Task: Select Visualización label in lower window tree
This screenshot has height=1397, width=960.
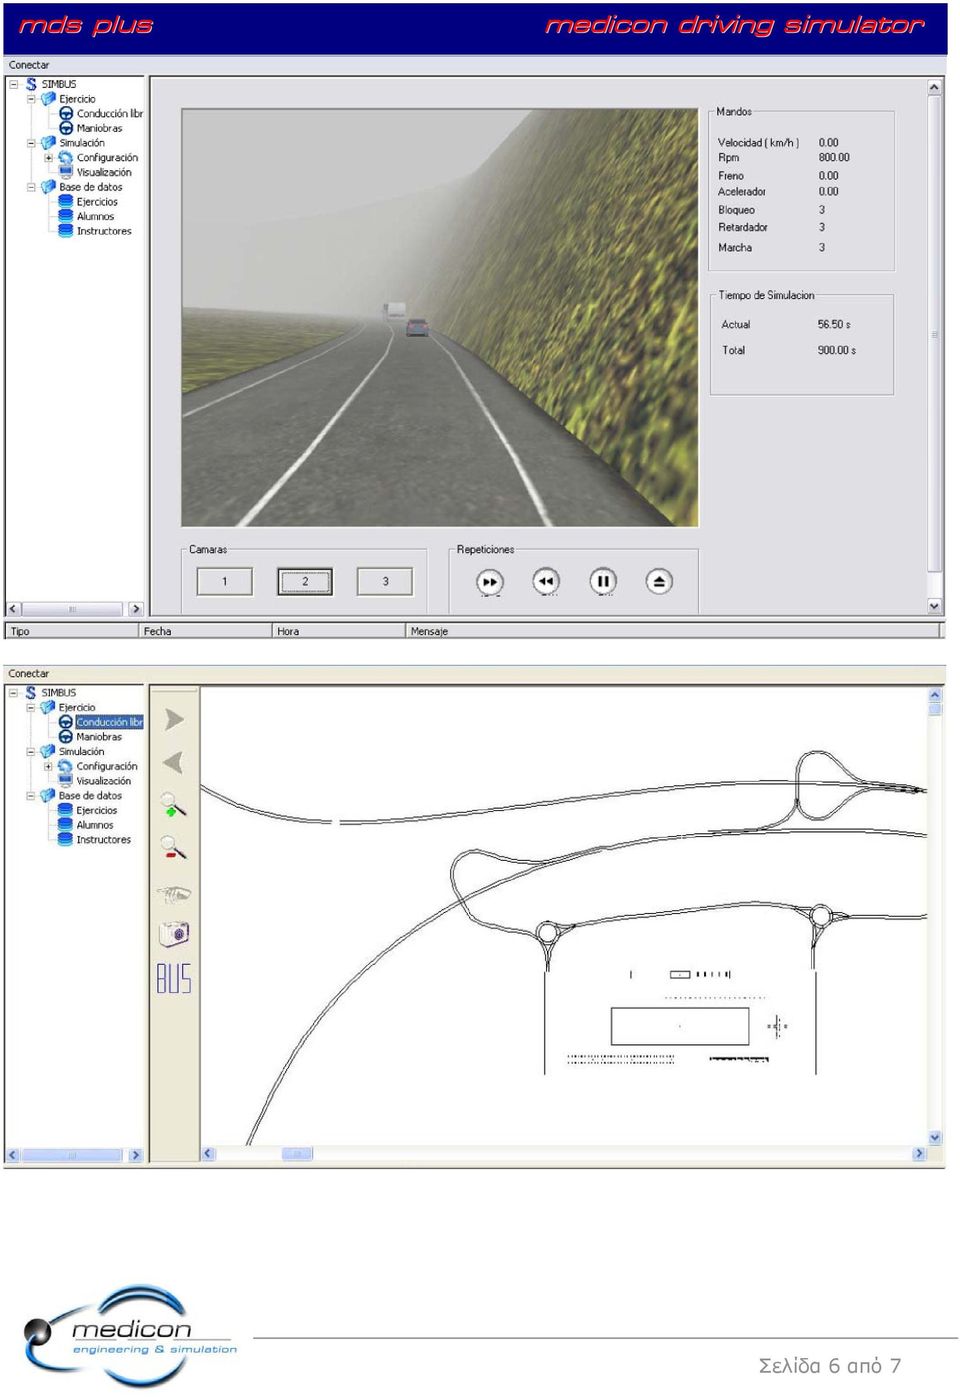Action: pos(104,782)
